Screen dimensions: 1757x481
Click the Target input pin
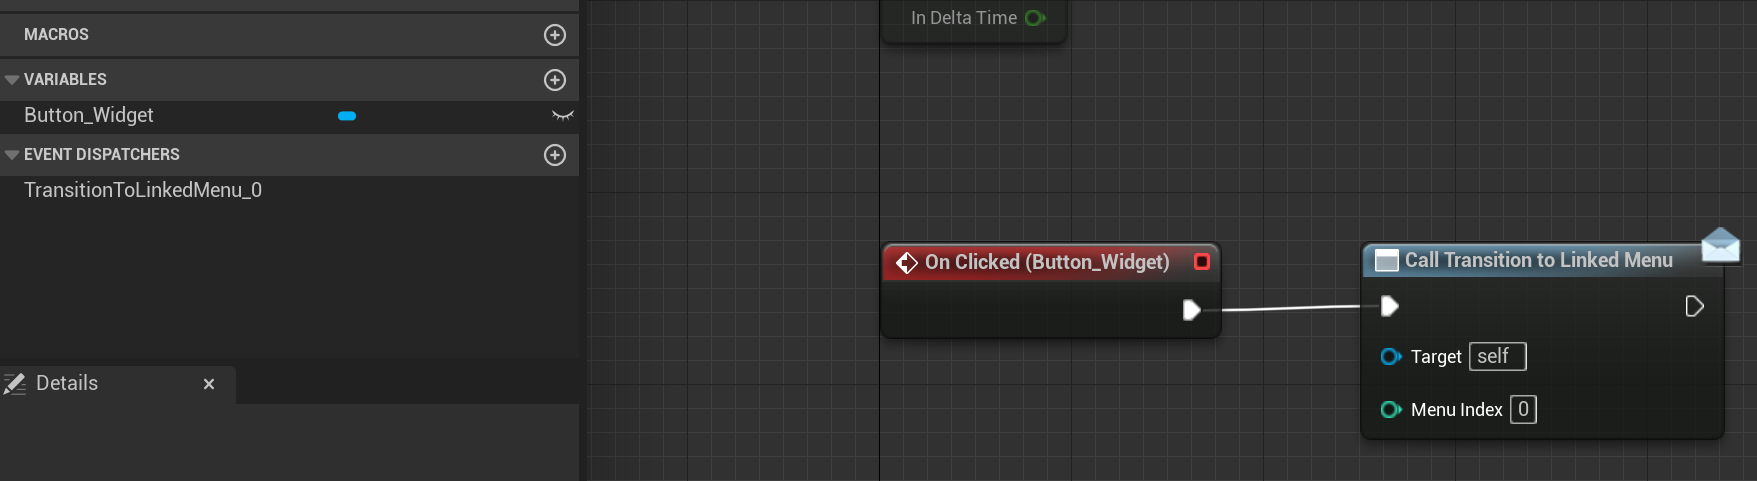[1391, 357]
